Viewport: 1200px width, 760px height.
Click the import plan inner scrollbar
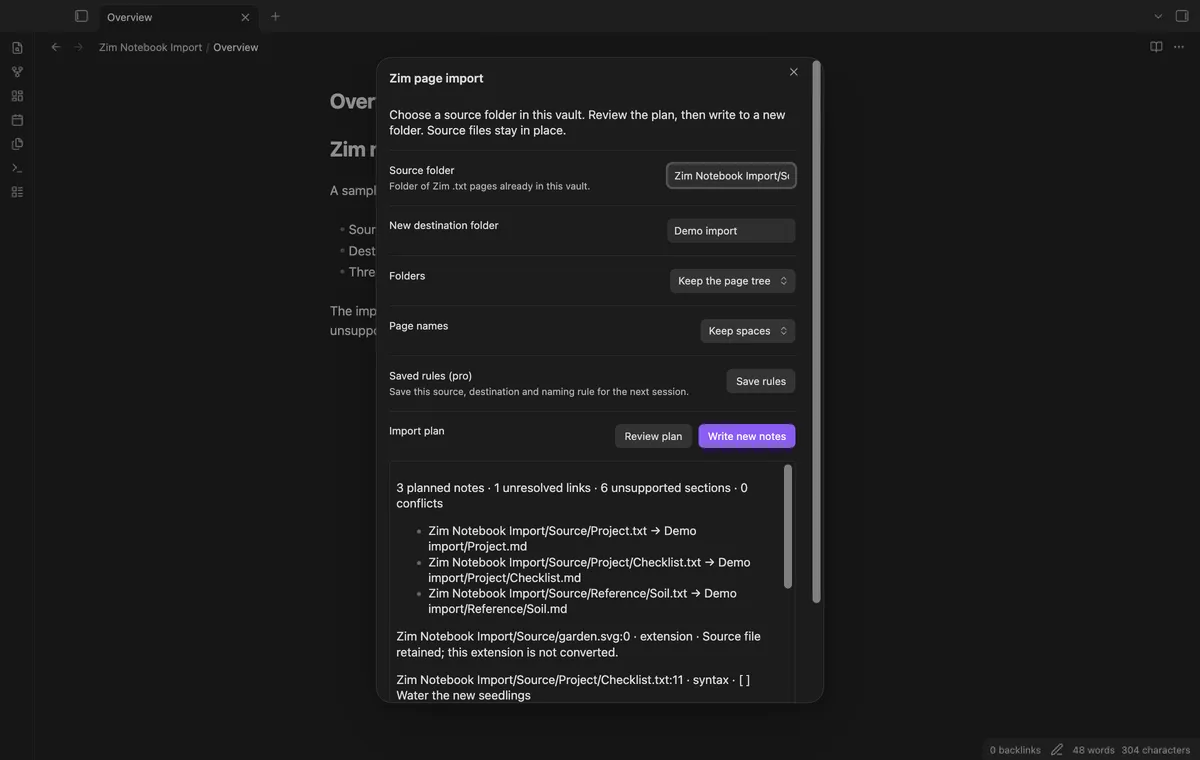[x=788, y=526]
